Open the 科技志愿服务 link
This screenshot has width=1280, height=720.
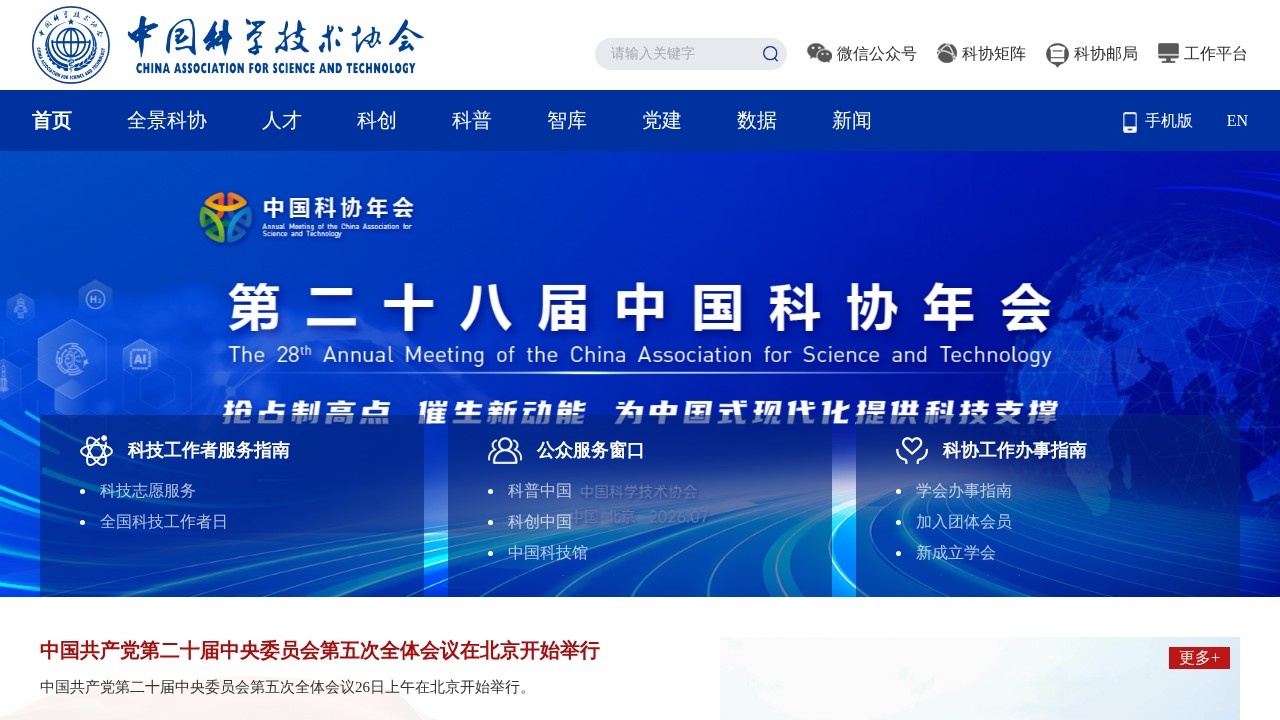(x=148, y=491)
